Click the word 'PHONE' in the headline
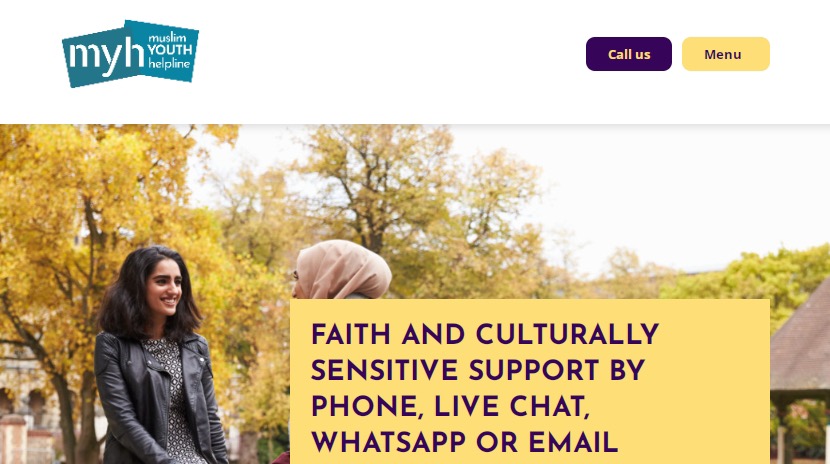Image resolution: width=830 pixels, height=464 pixels. (367, 407)
